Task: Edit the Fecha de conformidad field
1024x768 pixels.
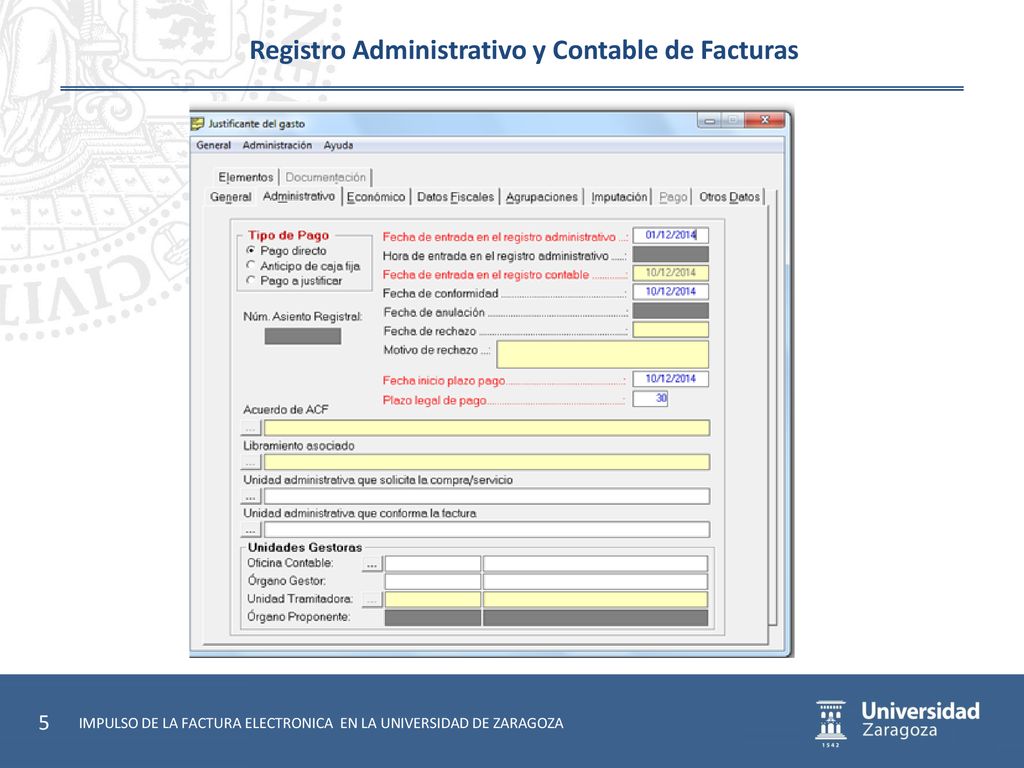Action: (671, 292)
